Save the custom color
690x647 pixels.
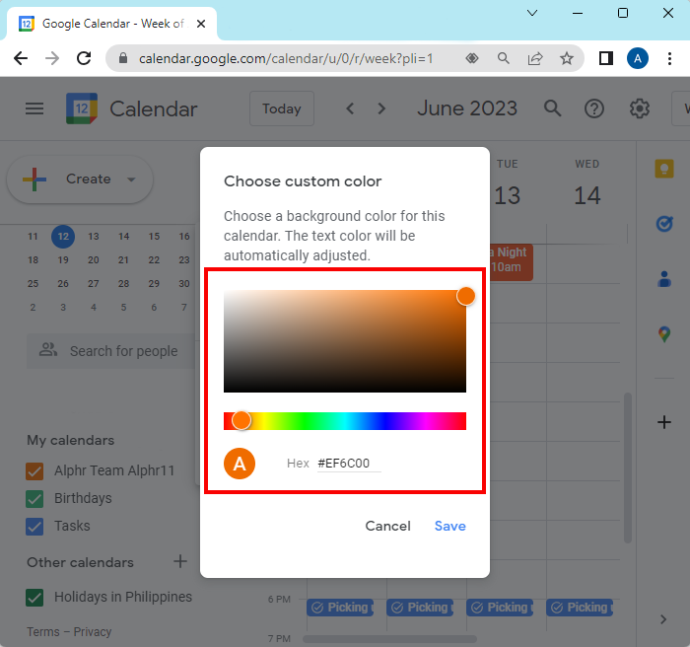[450, 526]
